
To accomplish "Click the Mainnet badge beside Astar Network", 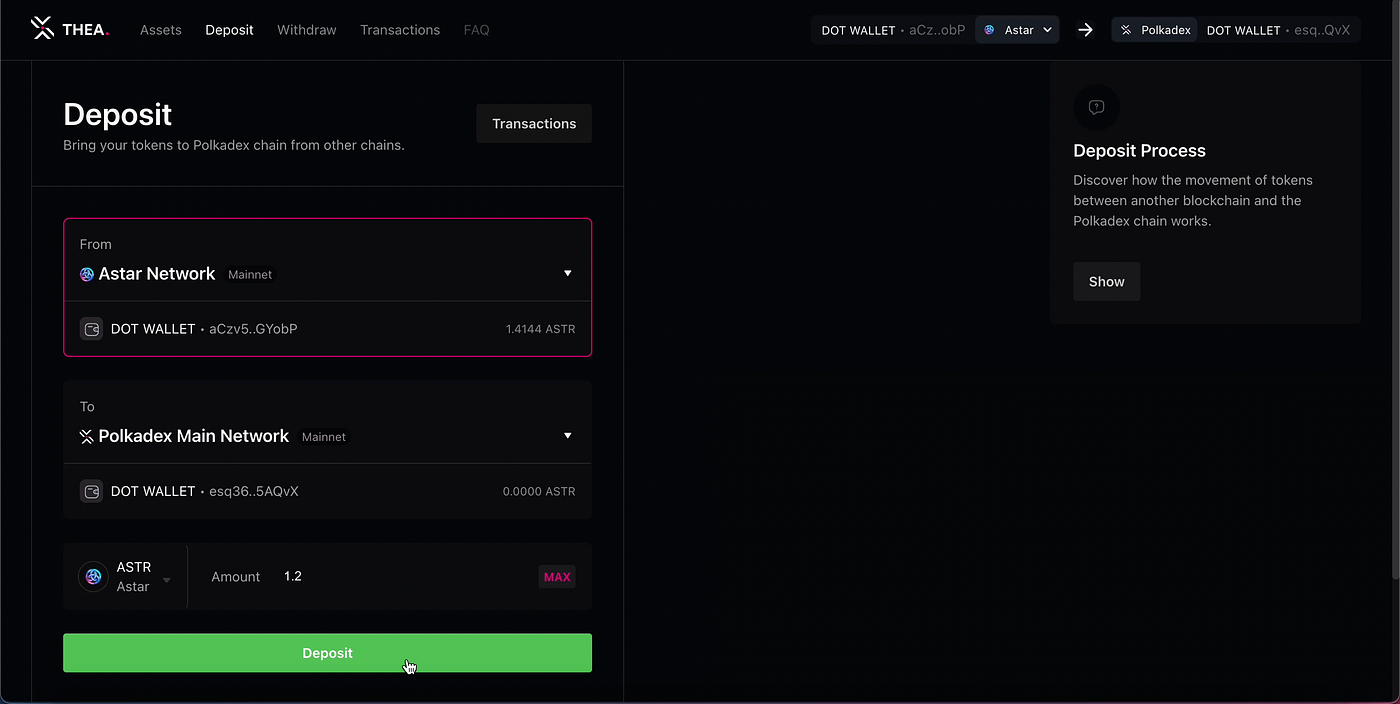I will coord(250,274).
